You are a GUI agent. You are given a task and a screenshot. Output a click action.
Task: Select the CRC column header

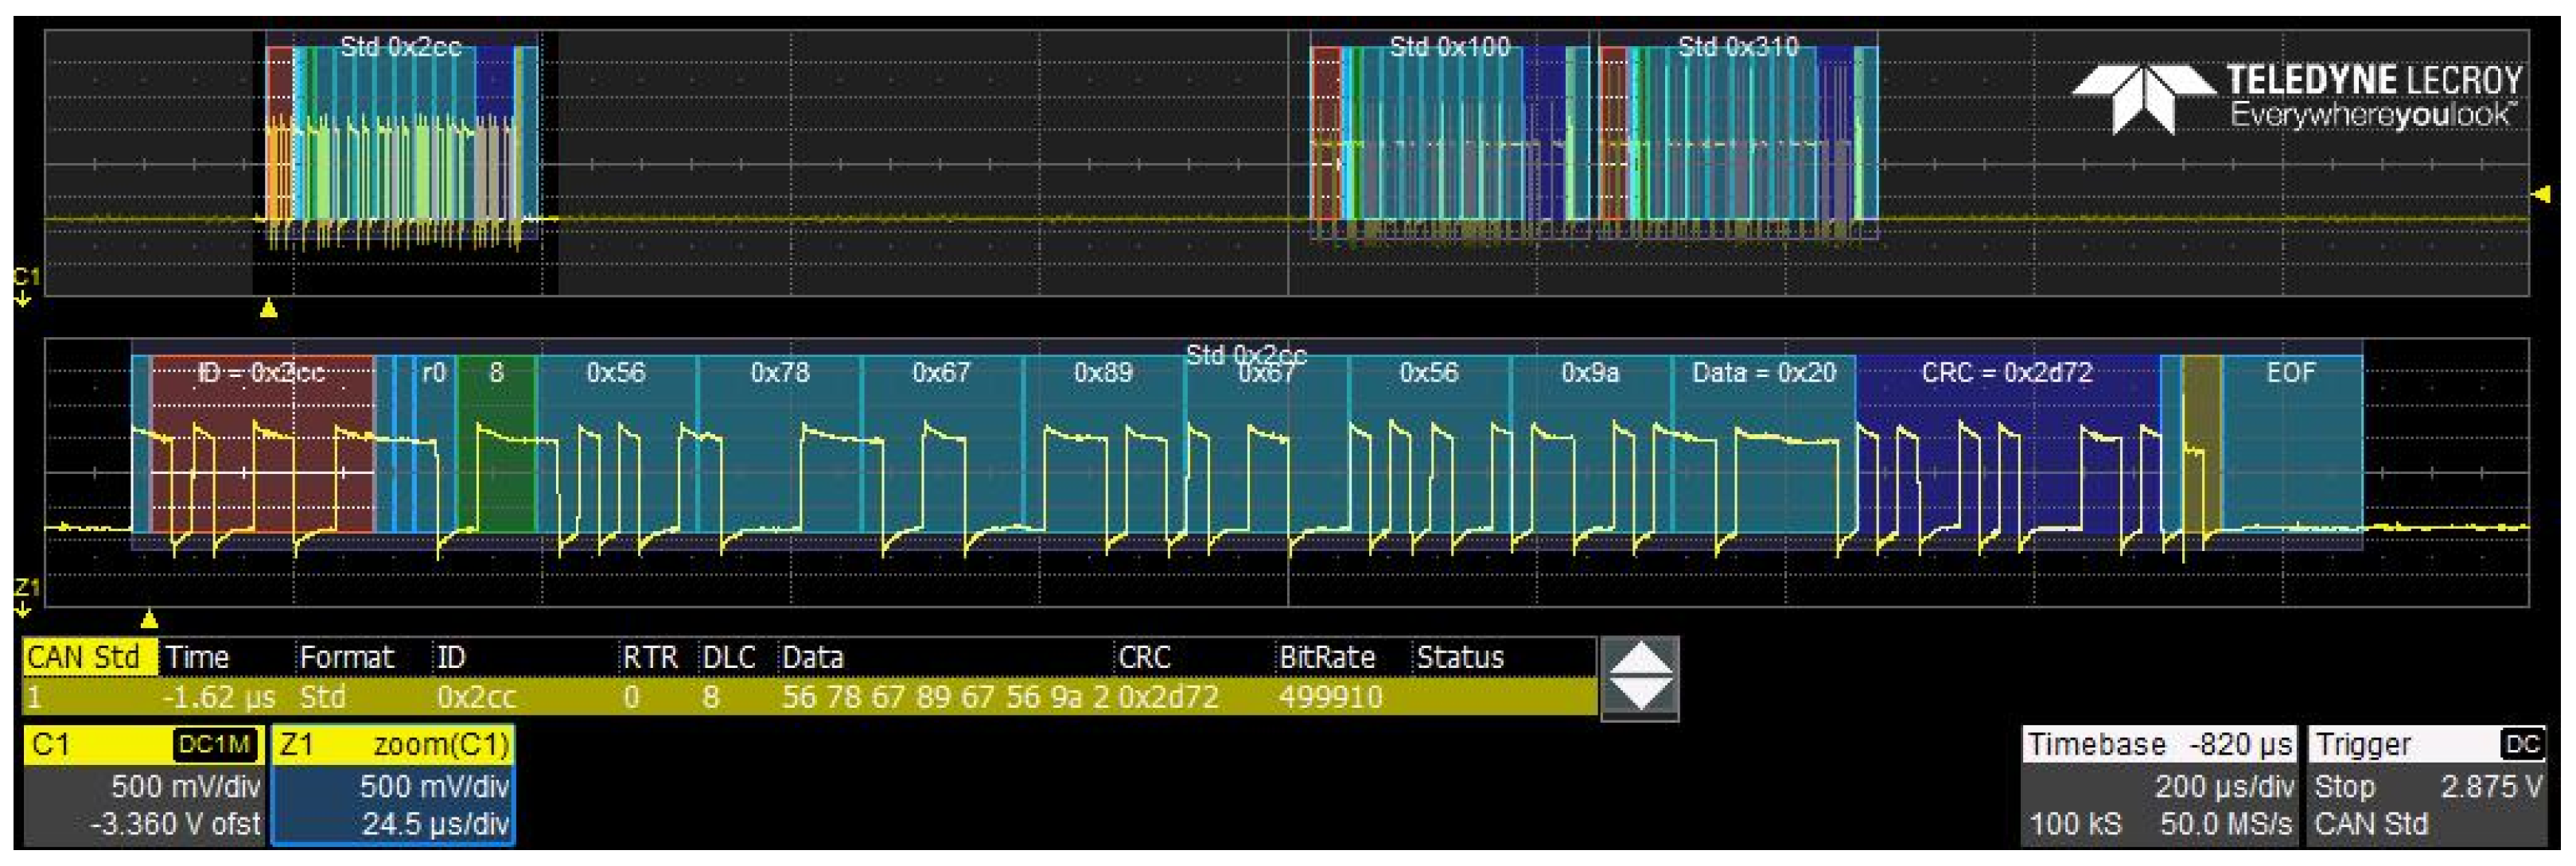1144,657
